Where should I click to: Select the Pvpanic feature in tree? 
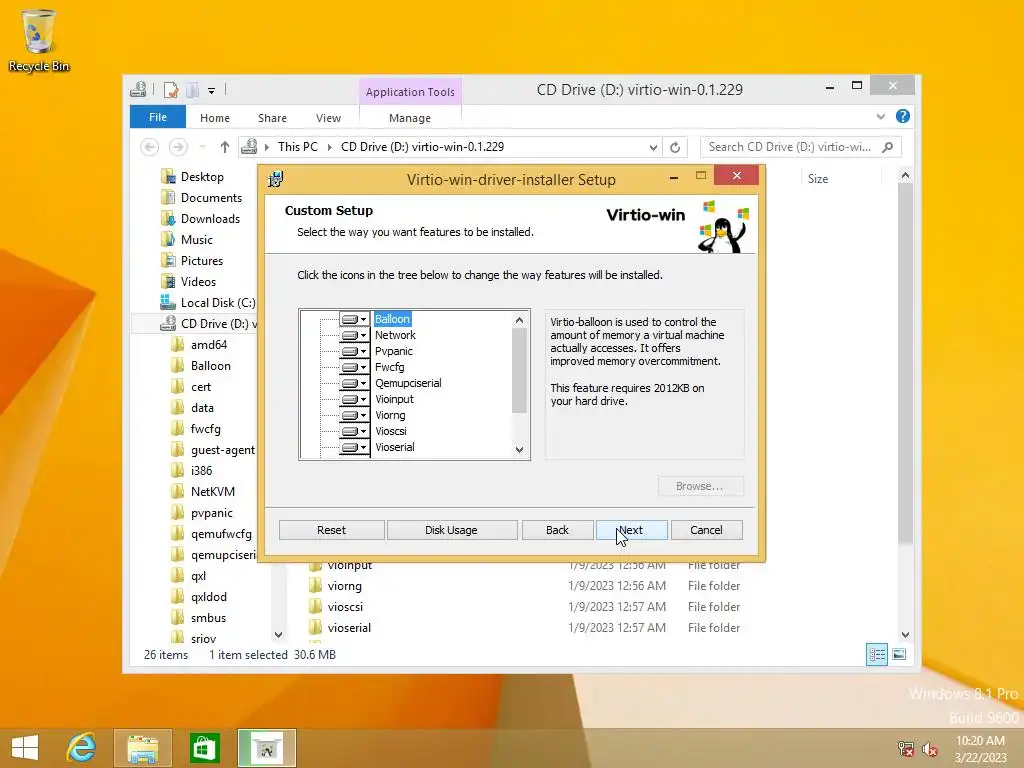click(x=394, y=351)
